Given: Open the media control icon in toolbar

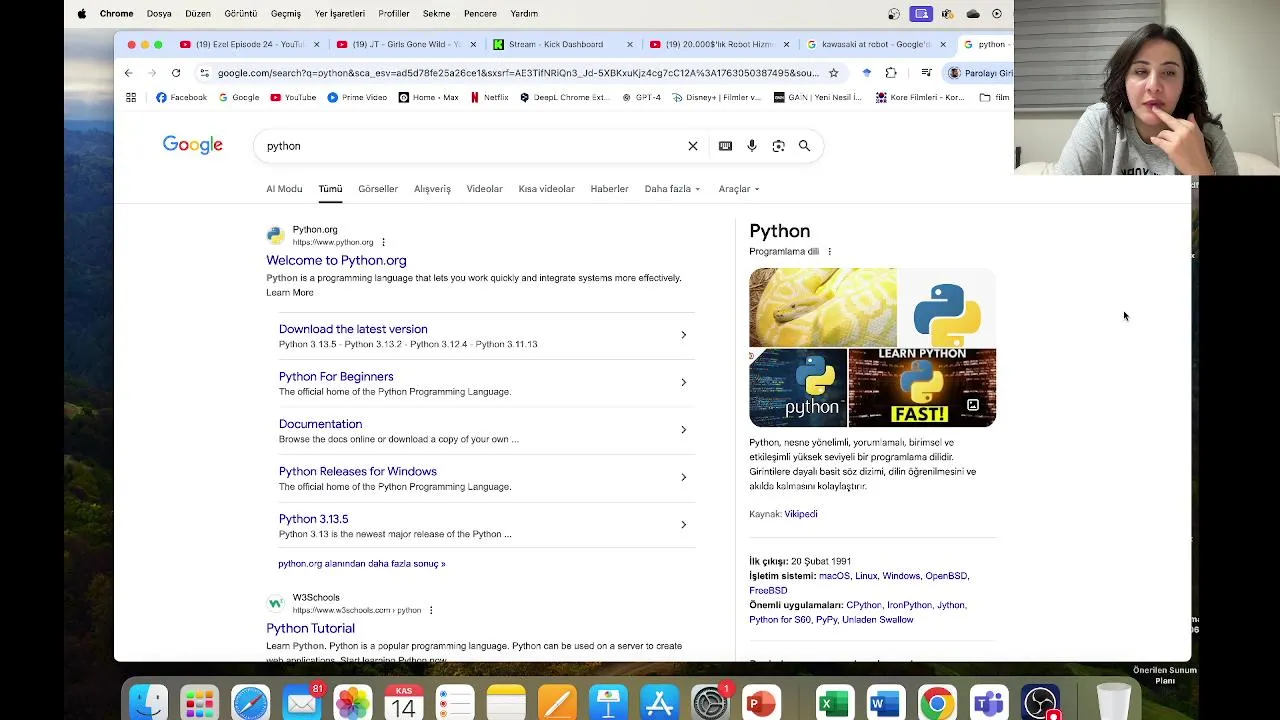Looking at the screenshot, I should [x=926, y=73].
